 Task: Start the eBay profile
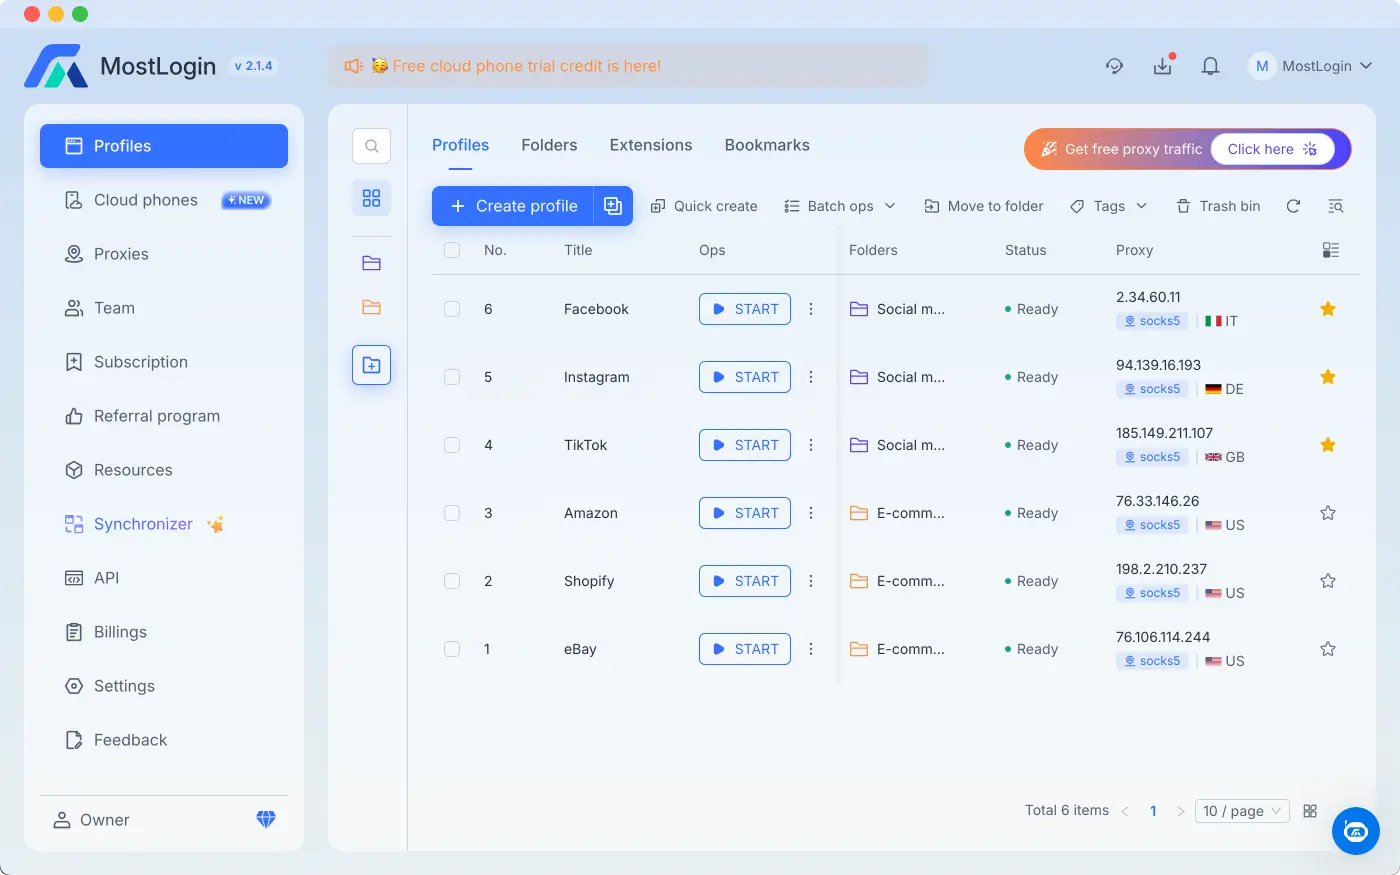tap(745, 649)
